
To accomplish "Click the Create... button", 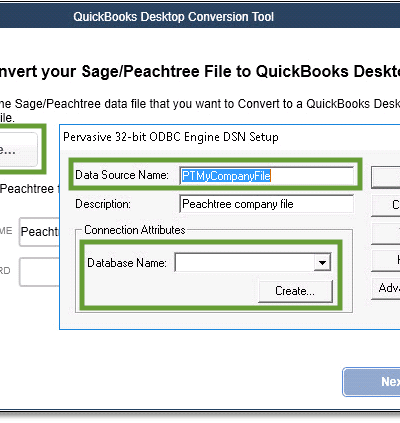I will tap(295, 291).
